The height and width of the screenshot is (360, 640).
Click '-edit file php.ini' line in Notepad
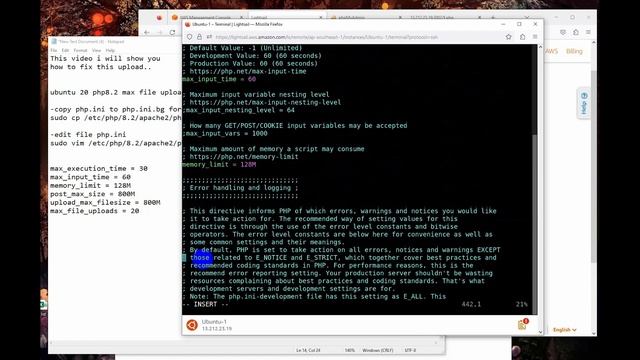[x=88, y=135]
